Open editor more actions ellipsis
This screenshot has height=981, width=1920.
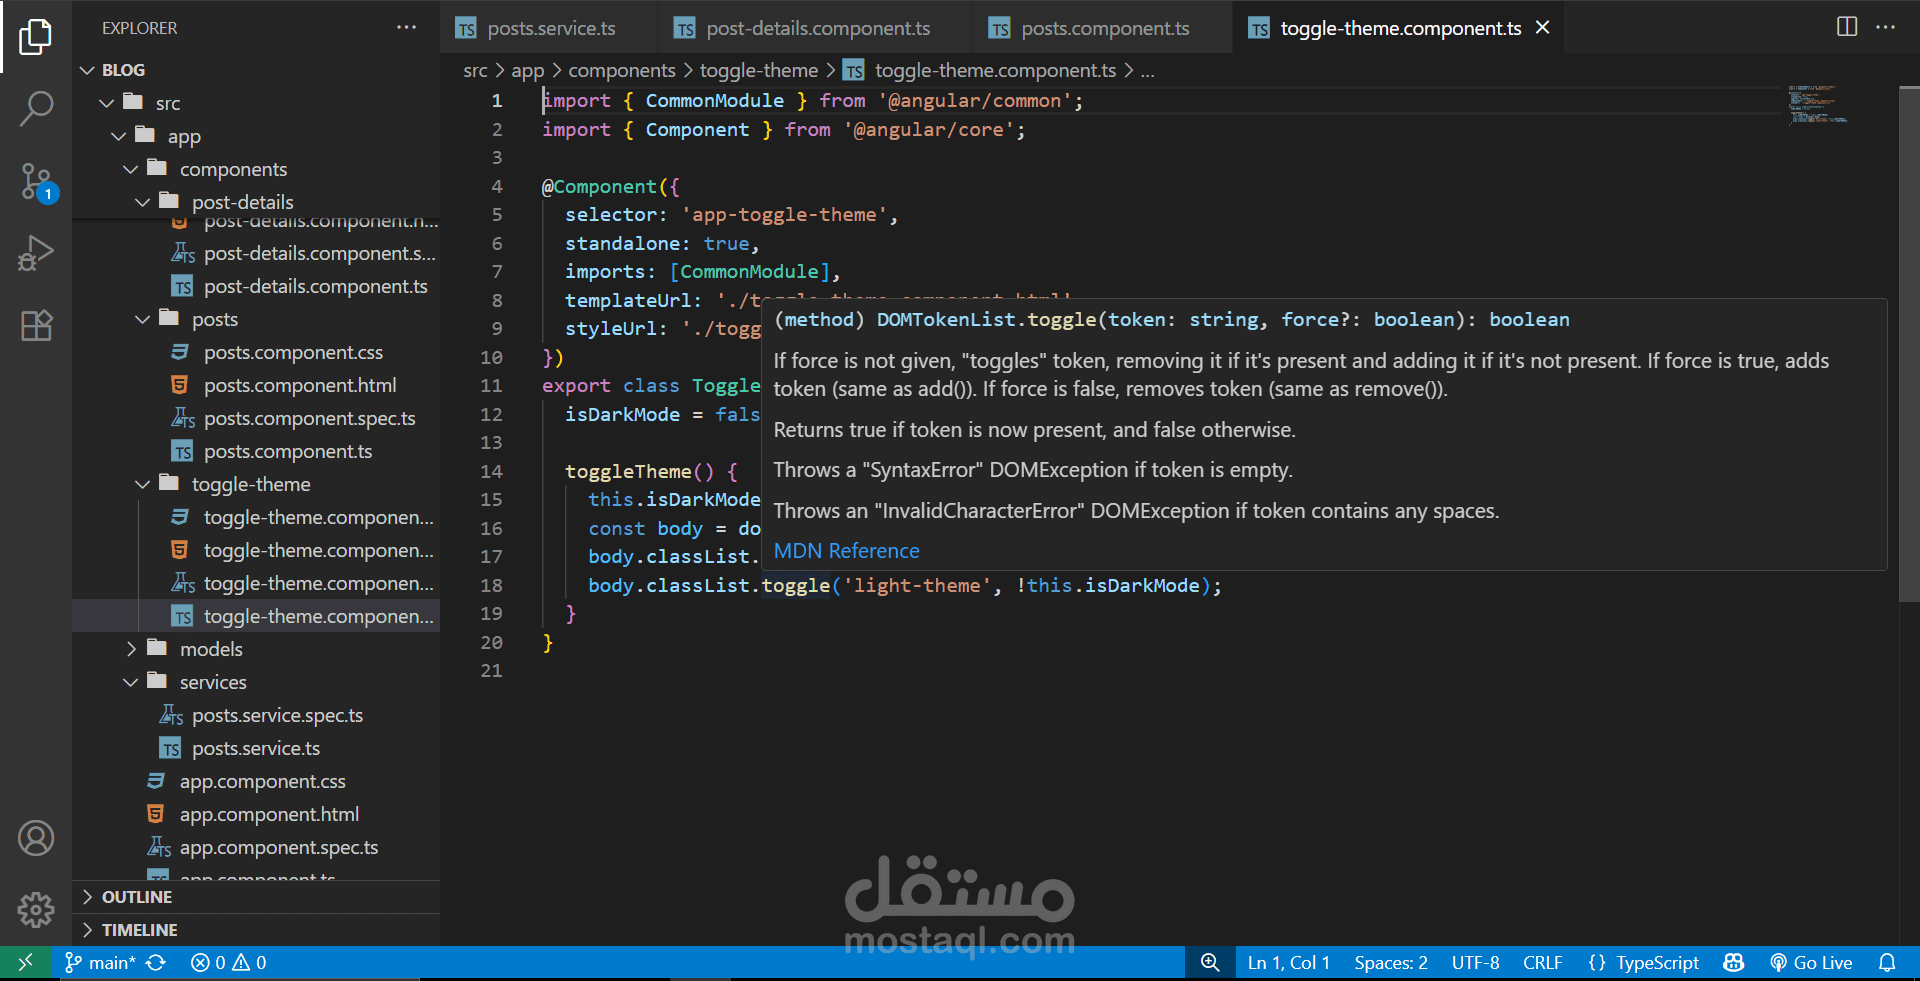pos(1885,27)
